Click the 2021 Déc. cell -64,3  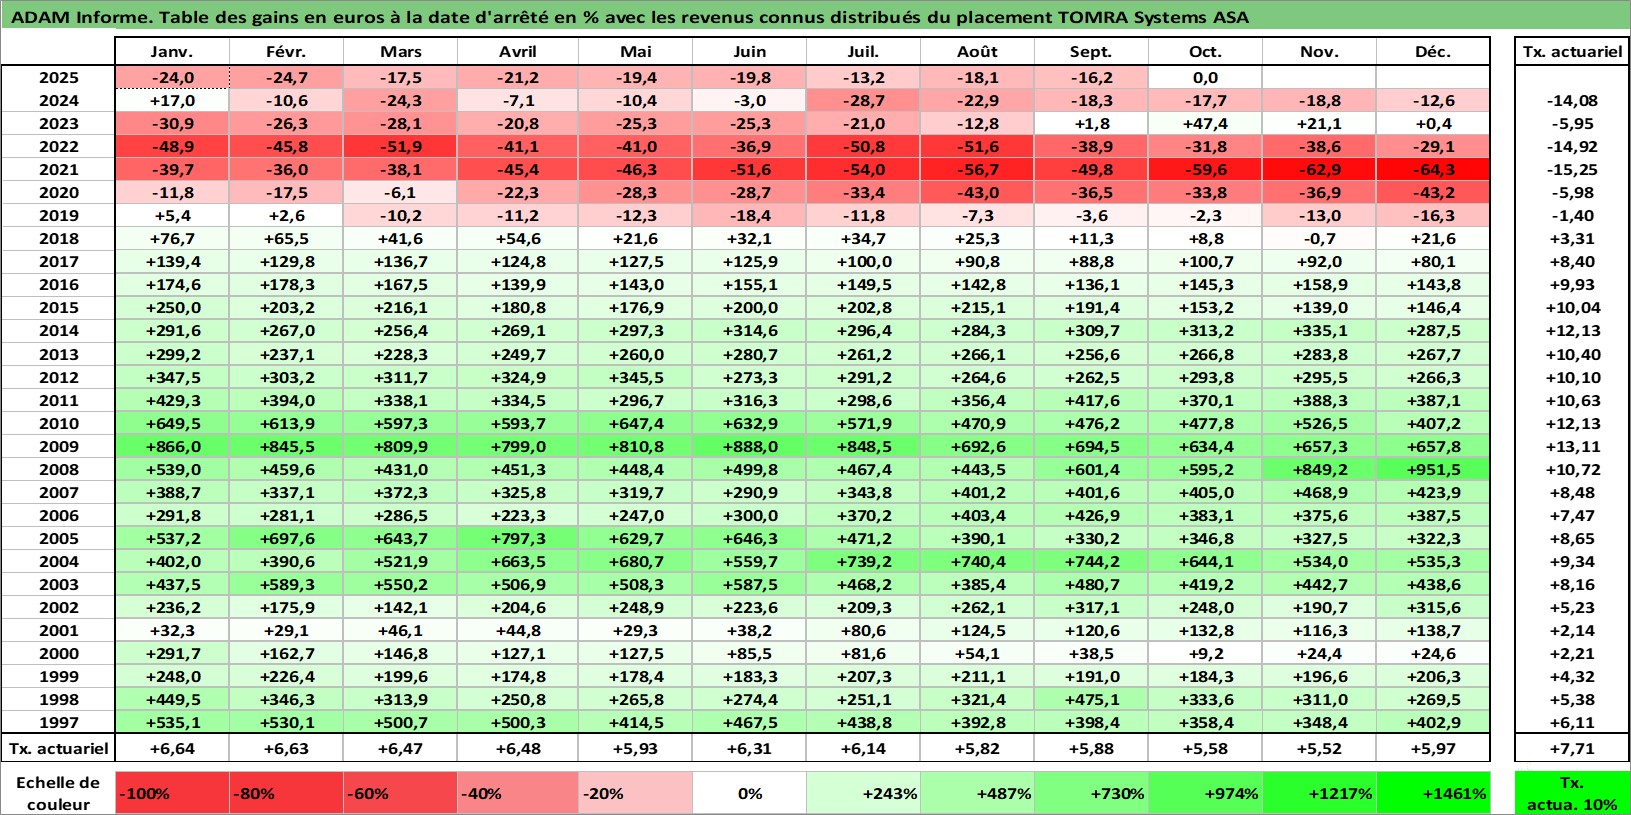point(1433,169)
